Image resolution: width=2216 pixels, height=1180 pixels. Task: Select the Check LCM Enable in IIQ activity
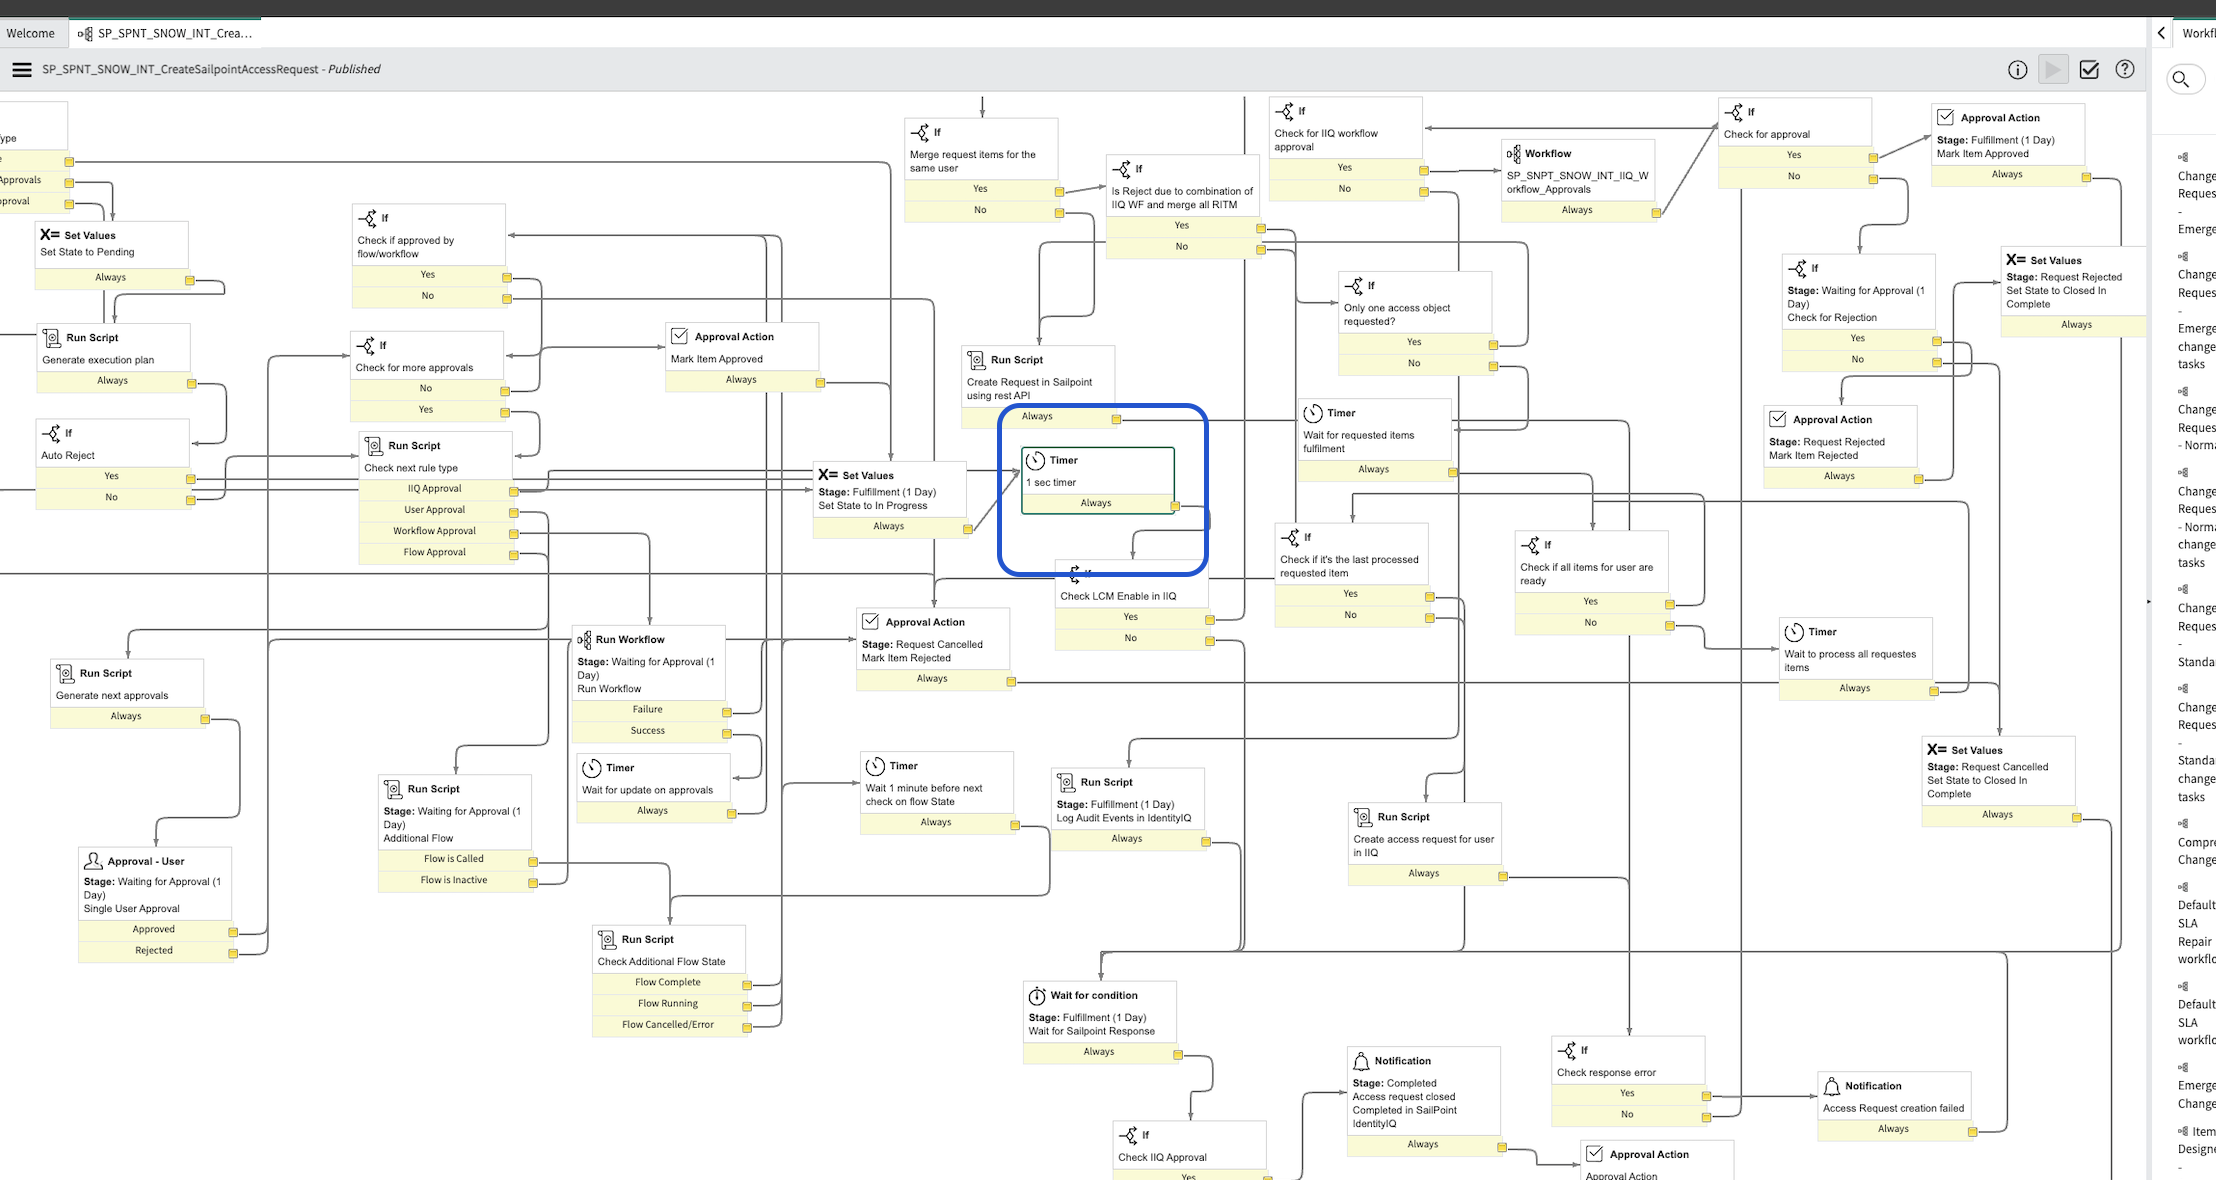1132,605
